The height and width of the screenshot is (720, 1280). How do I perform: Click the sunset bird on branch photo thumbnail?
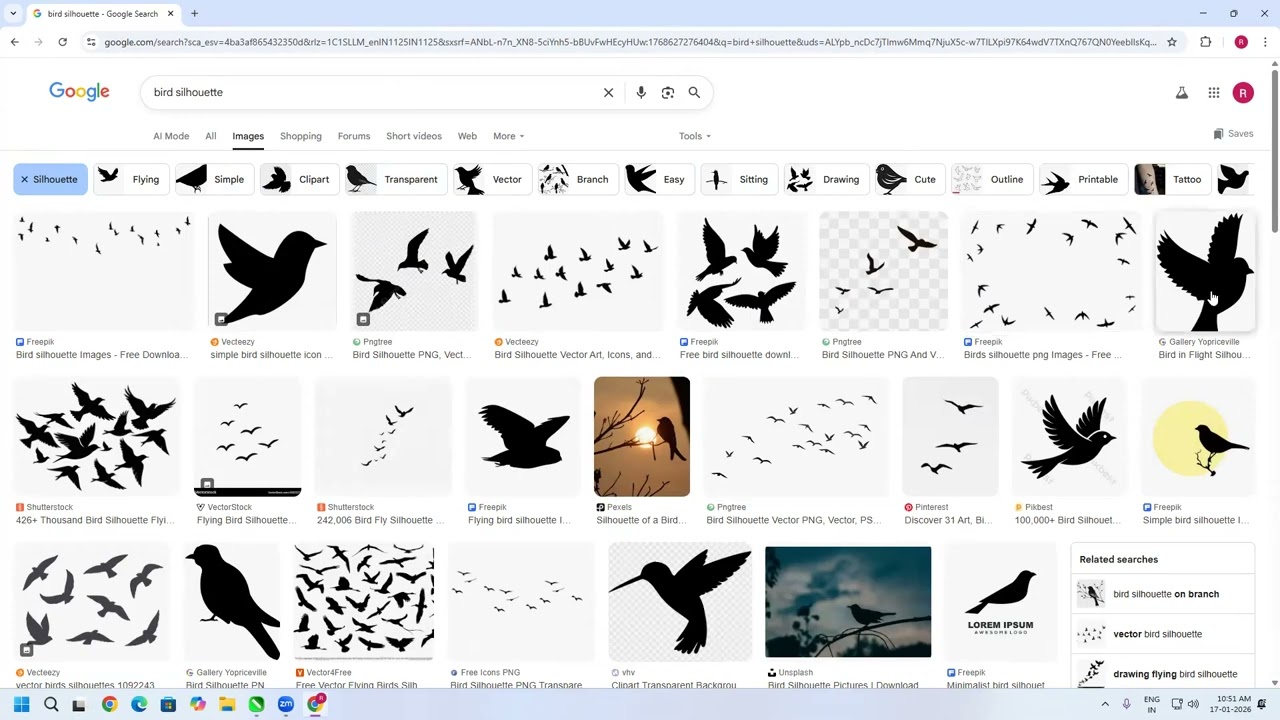[642, 437]
